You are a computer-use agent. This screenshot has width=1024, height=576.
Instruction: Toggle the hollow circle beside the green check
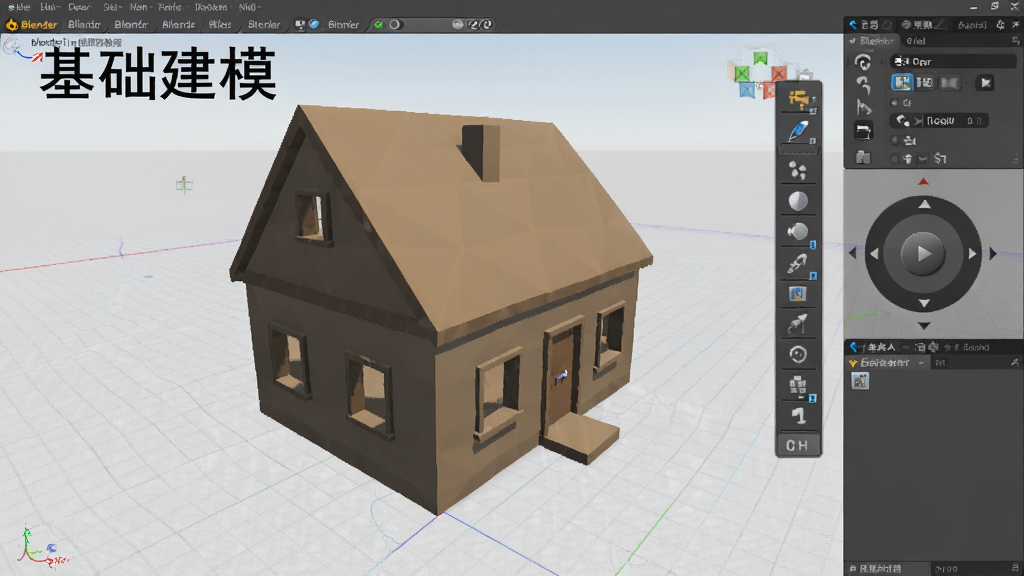395,25
